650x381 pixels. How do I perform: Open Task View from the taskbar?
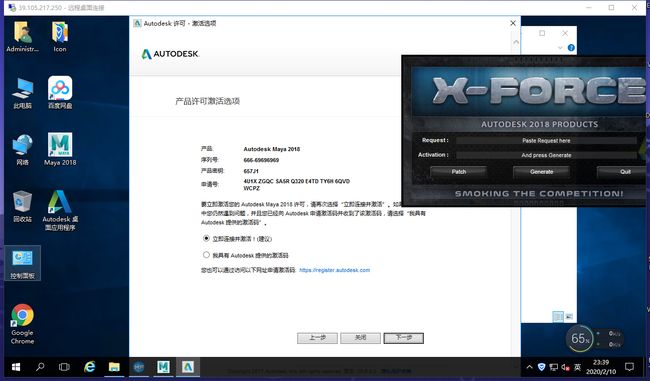click(64, 367)
